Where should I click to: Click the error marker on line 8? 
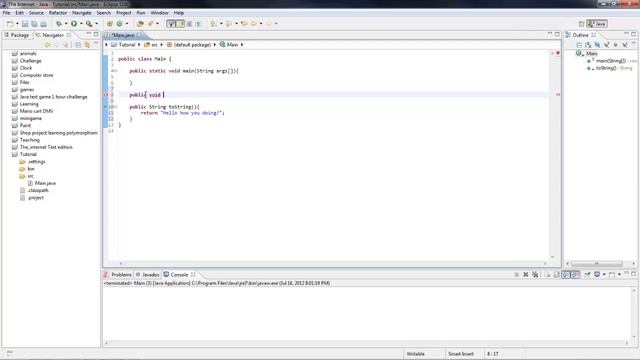(x=106, y=95)
